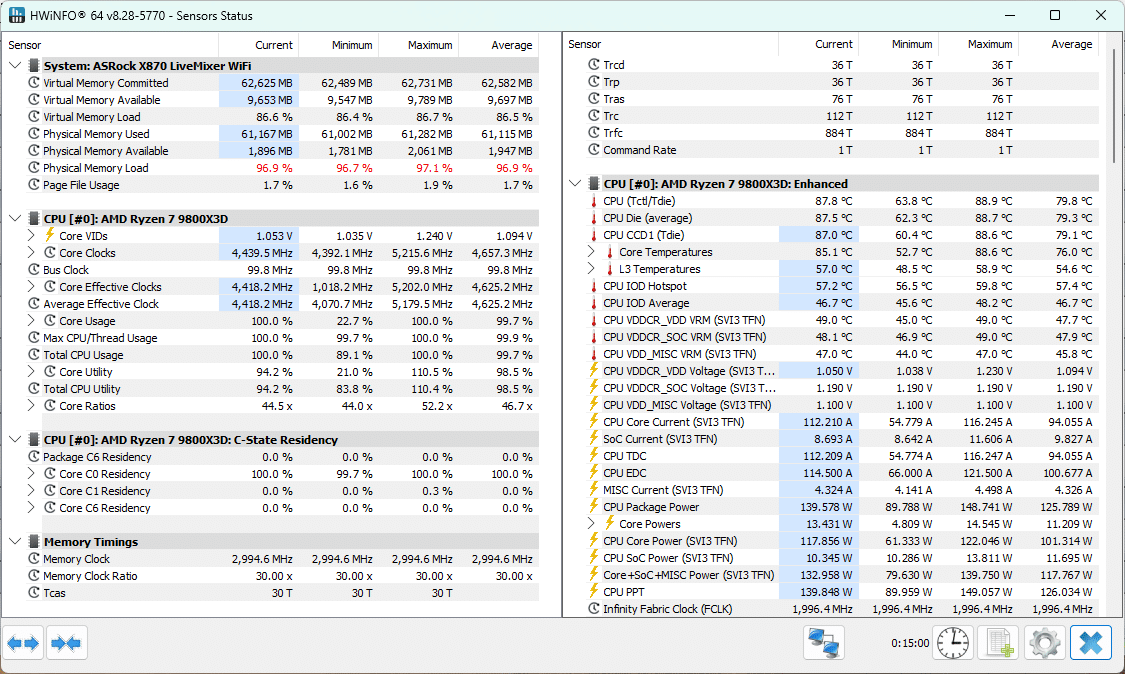Click the clock icon beside Command Rate
Screen dimensions: 1125x674
point(593,149)
